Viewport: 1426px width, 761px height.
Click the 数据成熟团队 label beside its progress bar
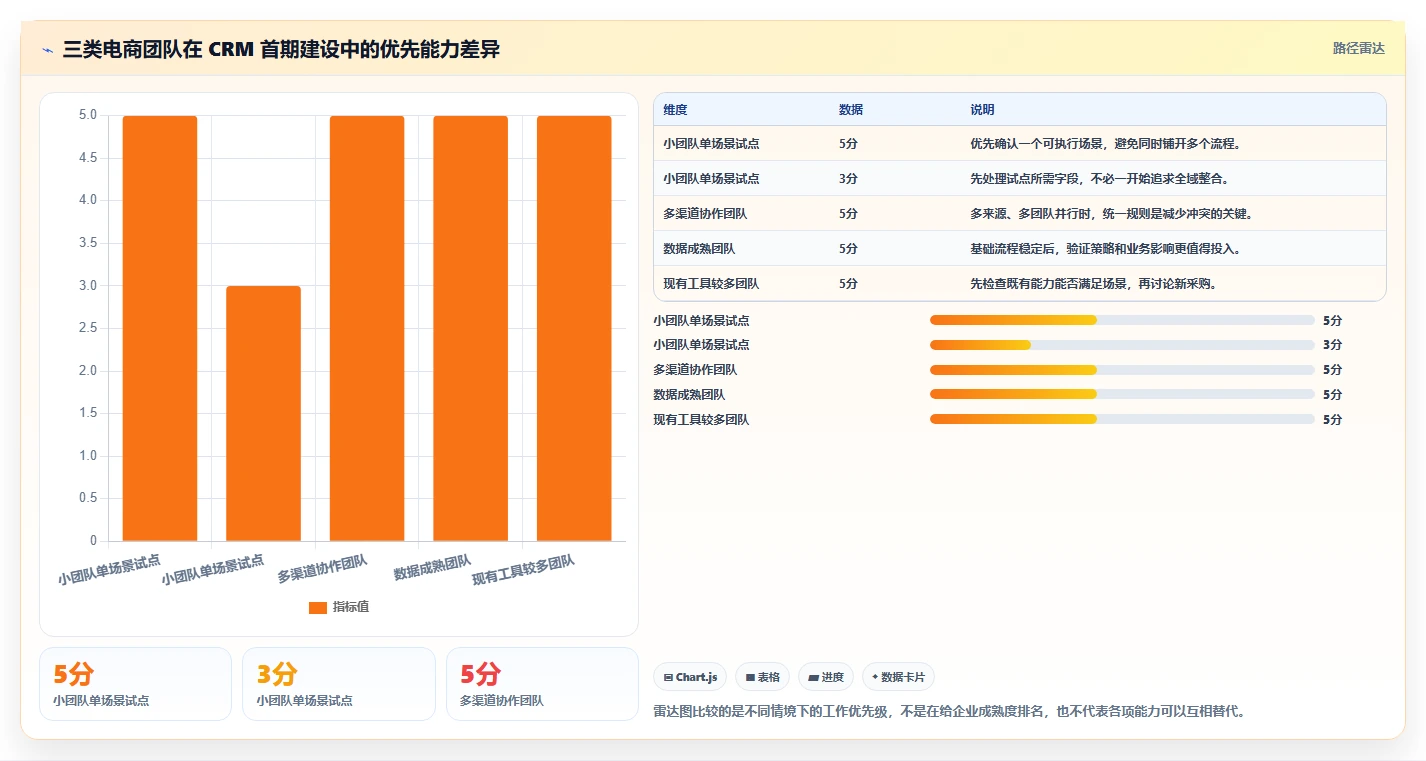point(689,395)
